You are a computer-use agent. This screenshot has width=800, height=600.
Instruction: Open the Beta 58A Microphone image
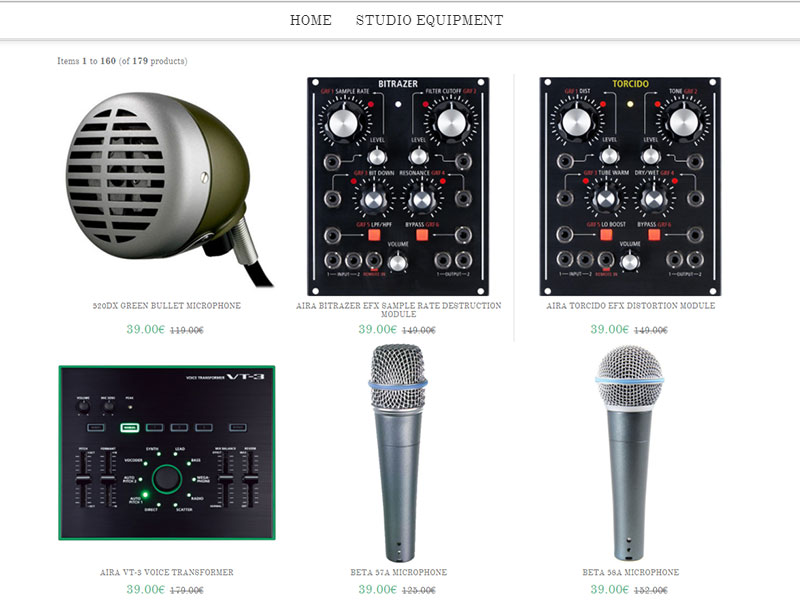(631, 453)
